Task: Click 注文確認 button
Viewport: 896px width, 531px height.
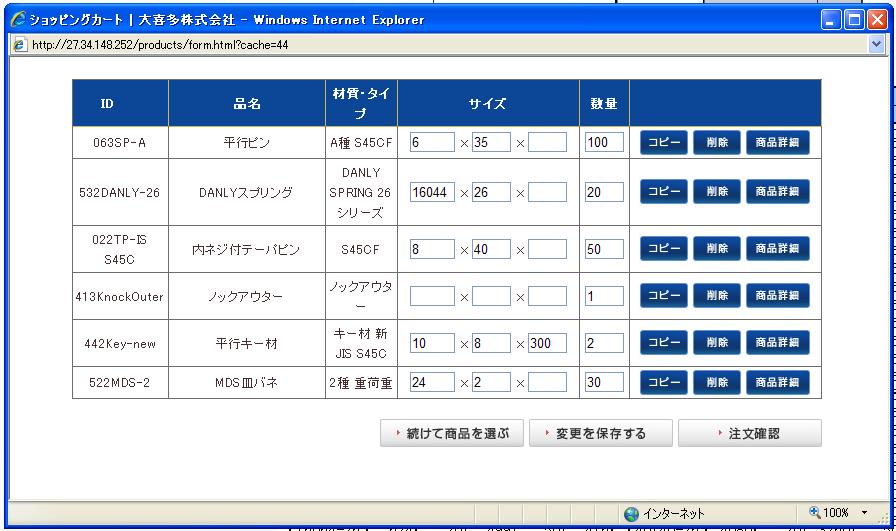Action: click(749, 433)
